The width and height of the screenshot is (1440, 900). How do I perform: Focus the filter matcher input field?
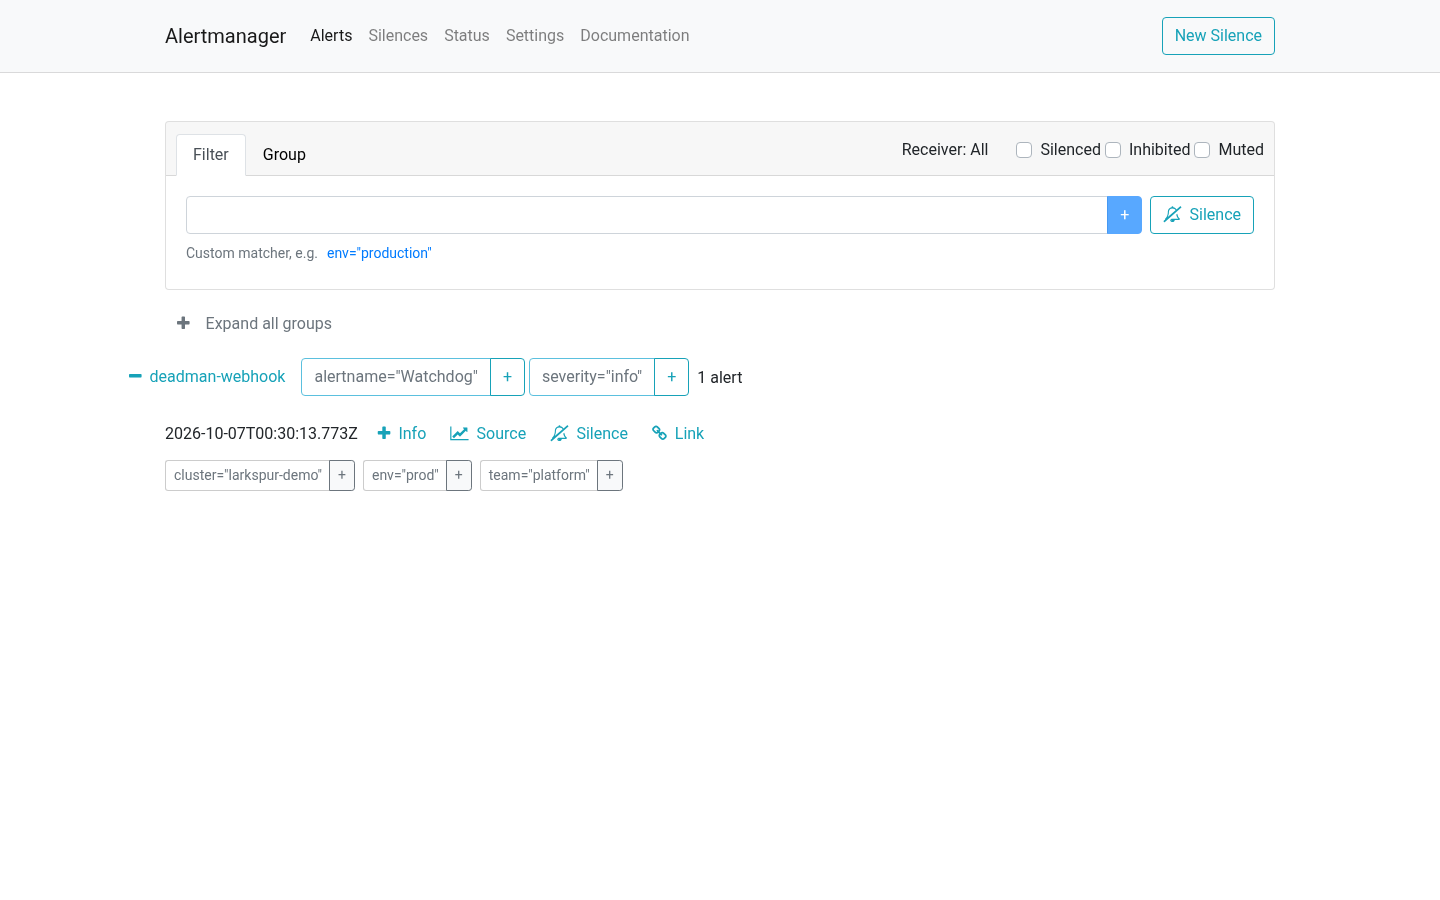[646, 215]
